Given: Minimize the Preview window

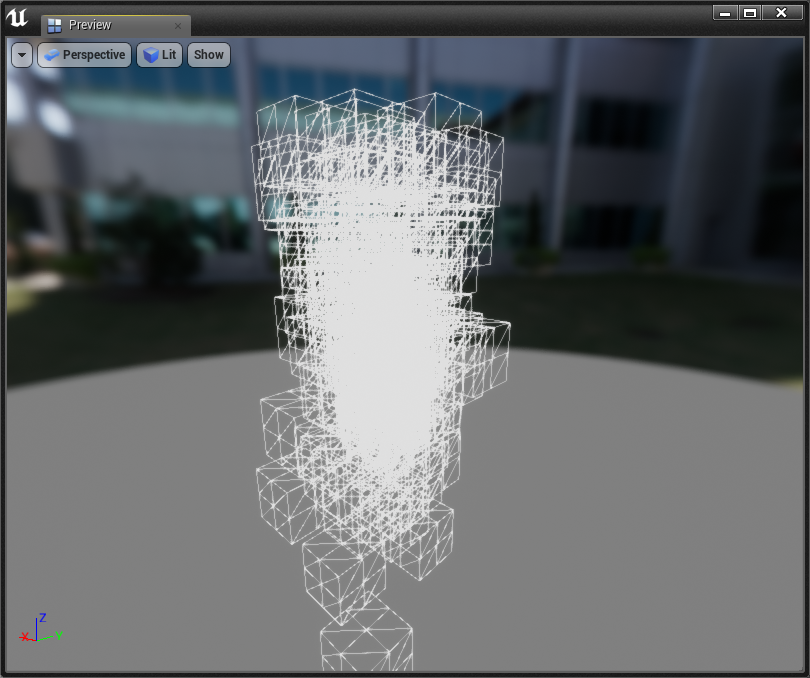Looking at the screenshot, I should pyautogui.click(x=725, y=13).
